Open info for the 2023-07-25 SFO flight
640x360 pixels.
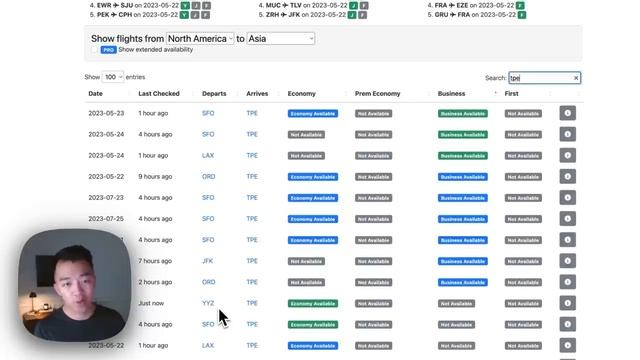[x=567, y=219]
